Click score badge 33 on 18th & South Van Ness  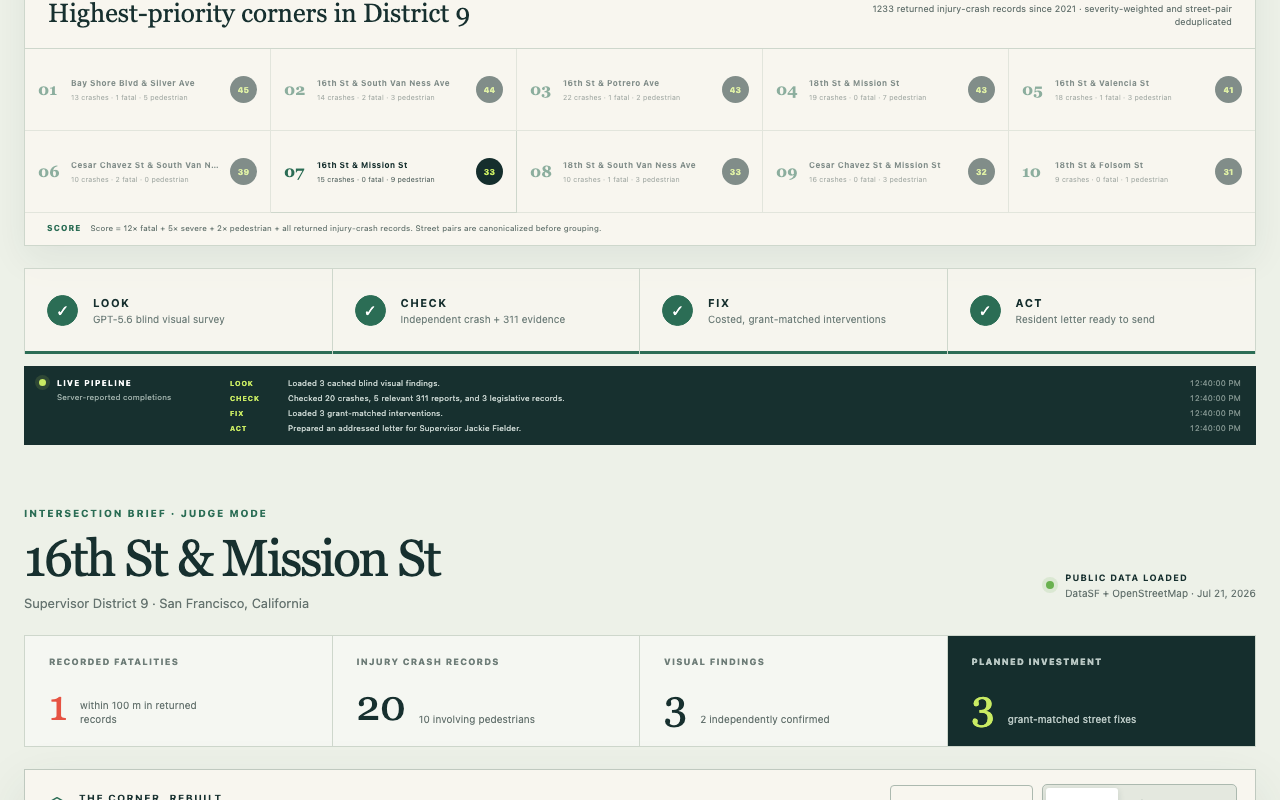point(735,172)
